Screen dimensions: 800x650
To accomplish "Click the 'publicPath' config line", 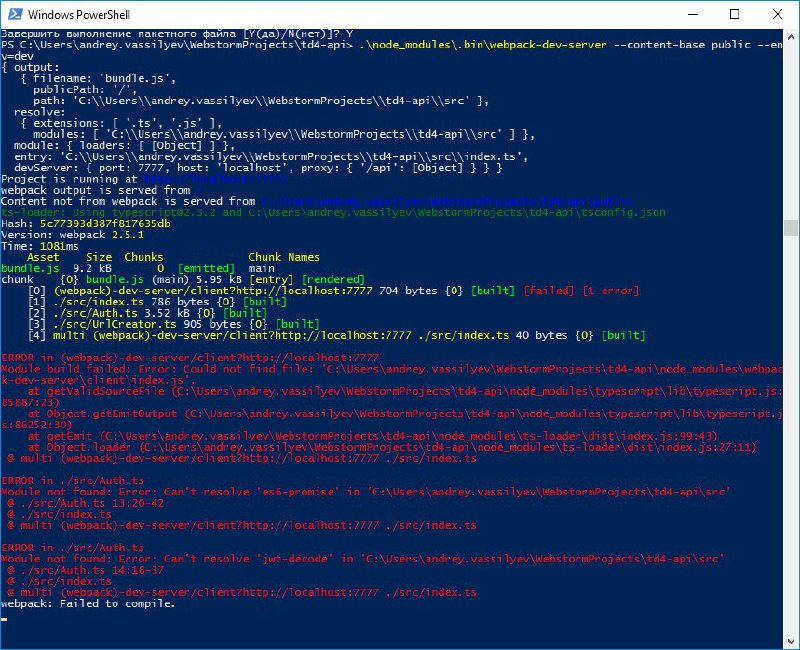I will click(86, 90).
